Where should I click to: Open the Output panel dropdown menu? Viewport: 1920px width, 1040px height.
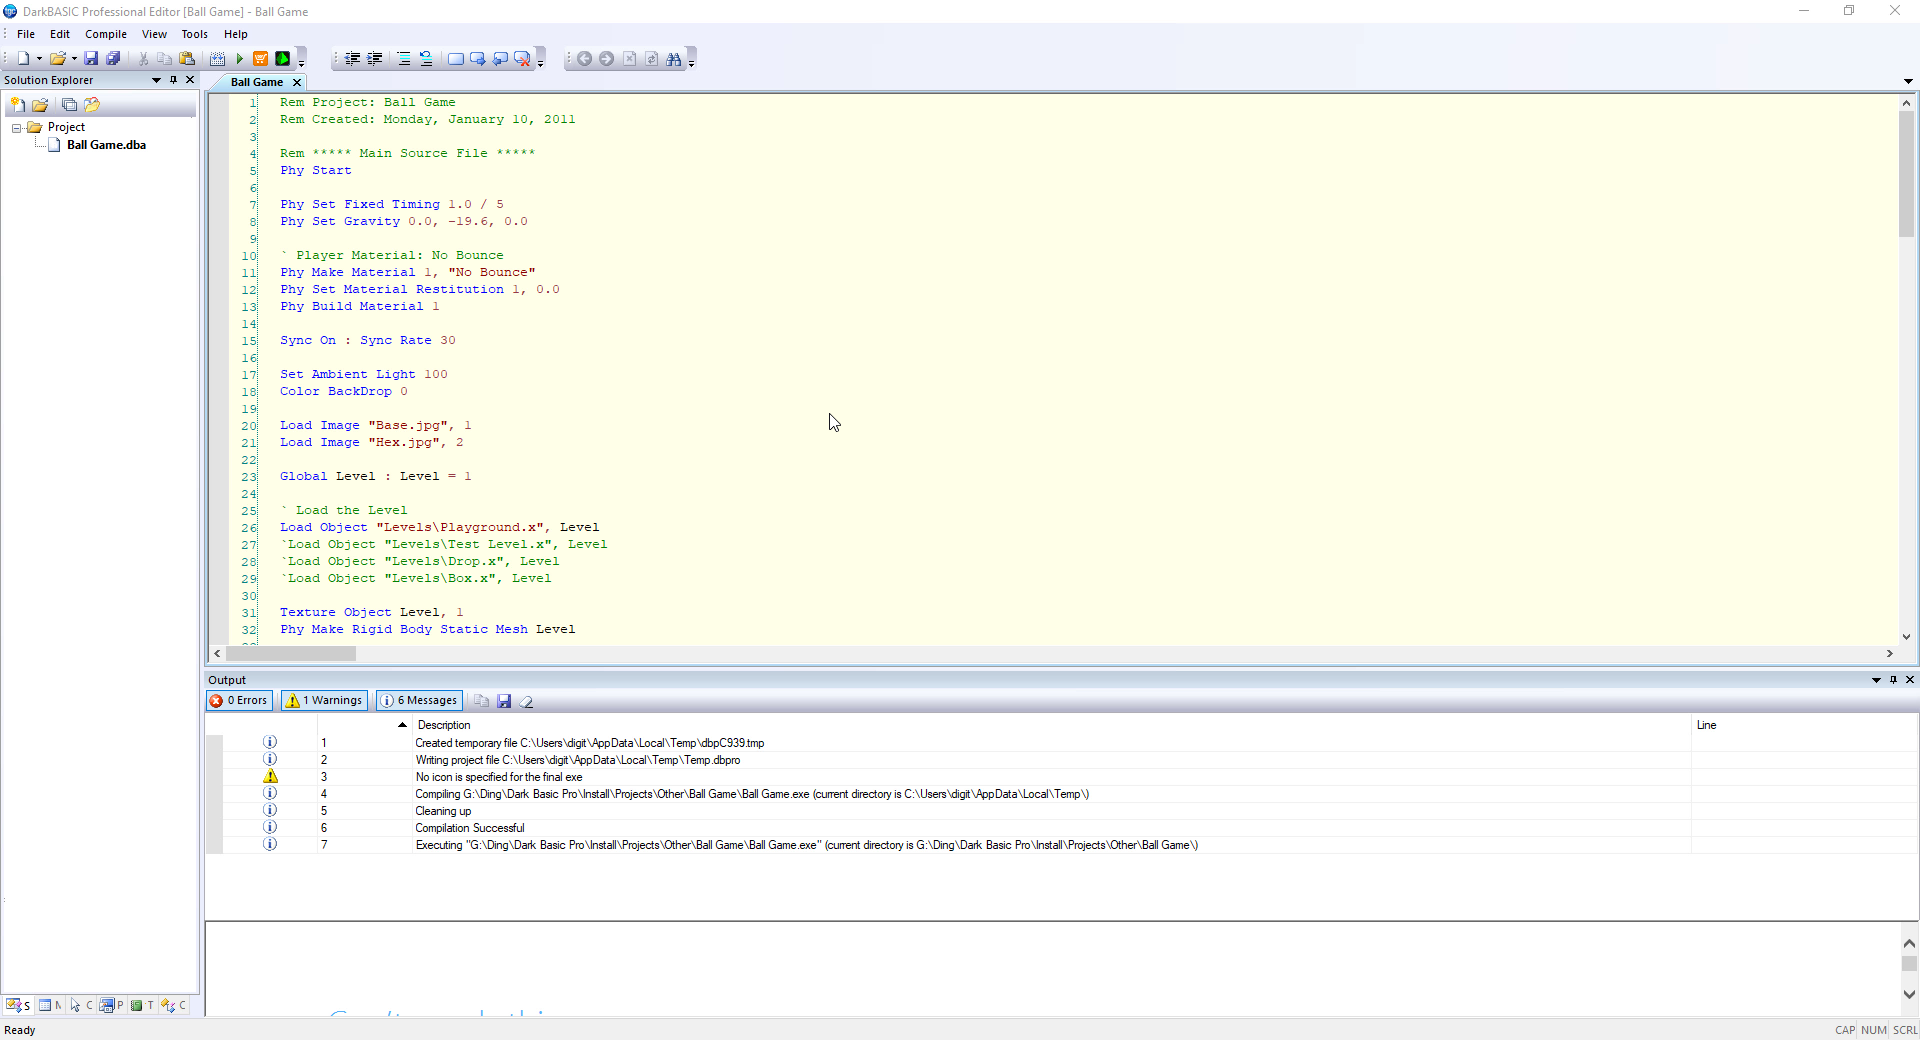1878,680
